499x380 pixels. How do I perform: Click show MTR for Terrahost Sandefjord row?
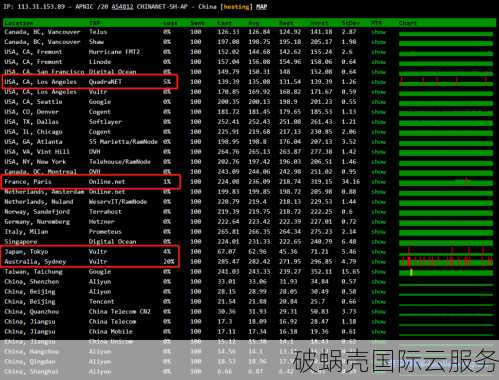[x=378, y=212]
